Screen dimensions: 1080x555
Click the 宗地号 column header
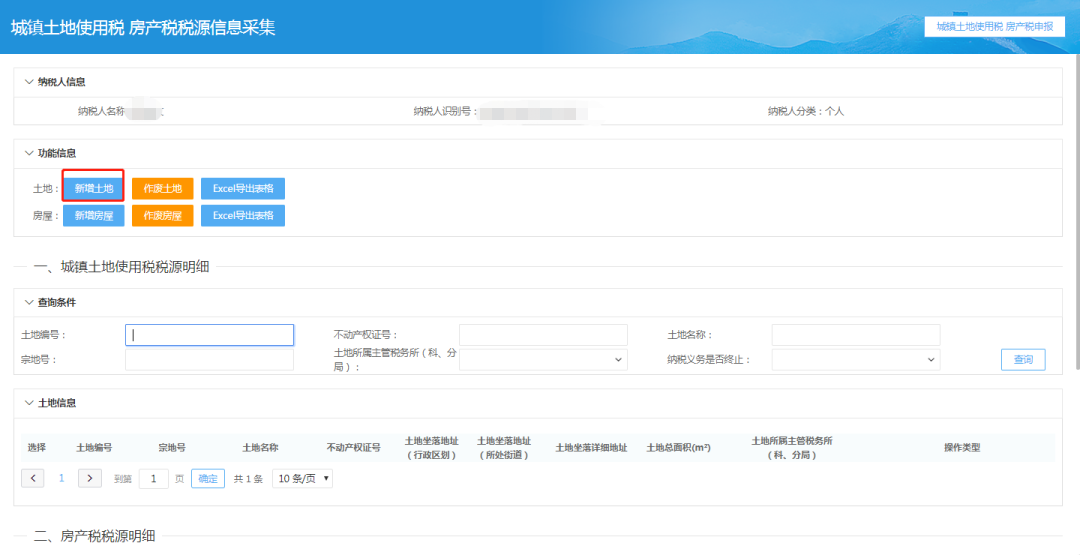(x=172, y=448)
